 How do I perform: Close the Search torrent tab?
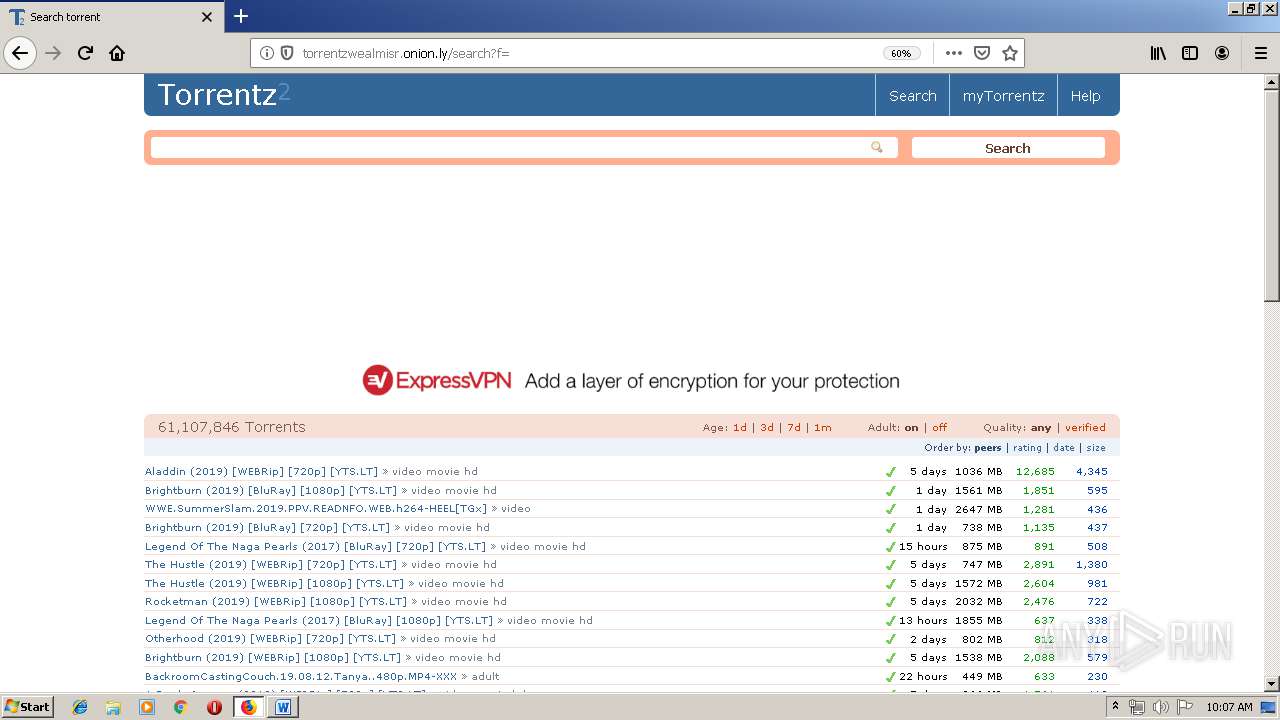click(x=207, y=17)
